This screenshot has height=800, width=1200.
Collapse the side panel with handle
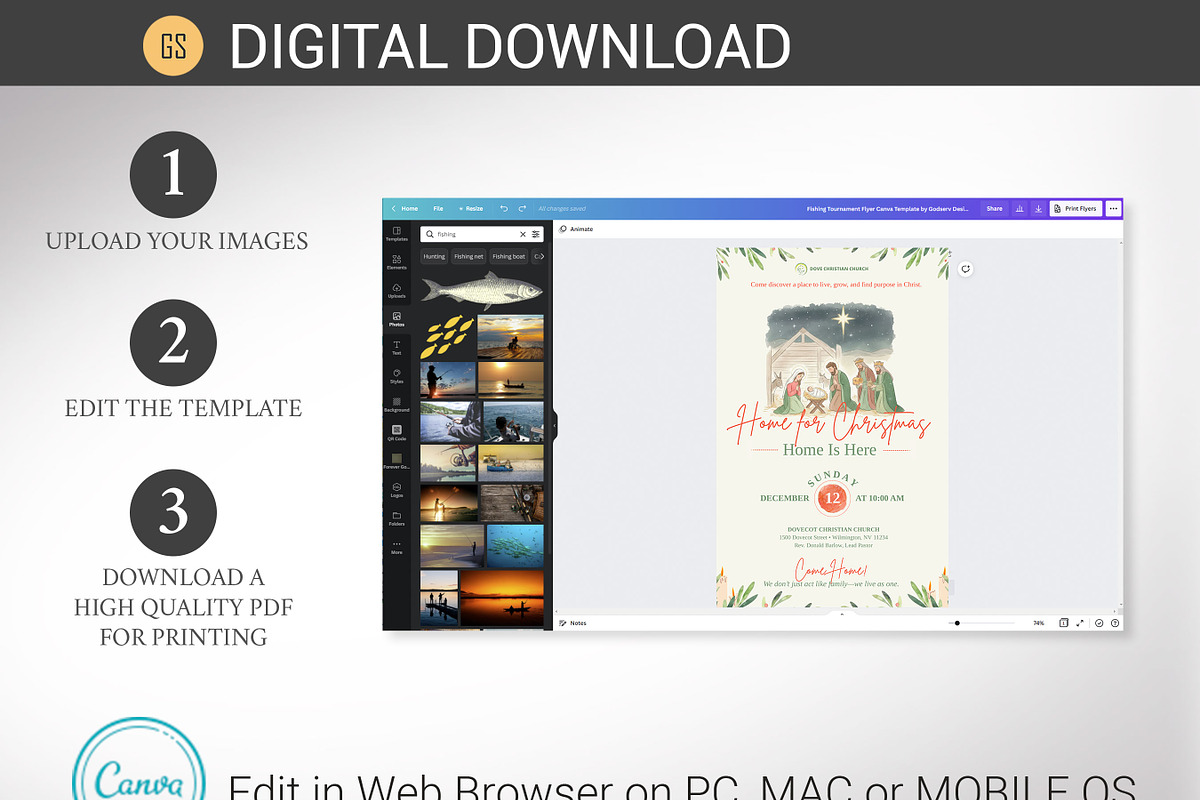pyautogui.click(x=553, y=426)
